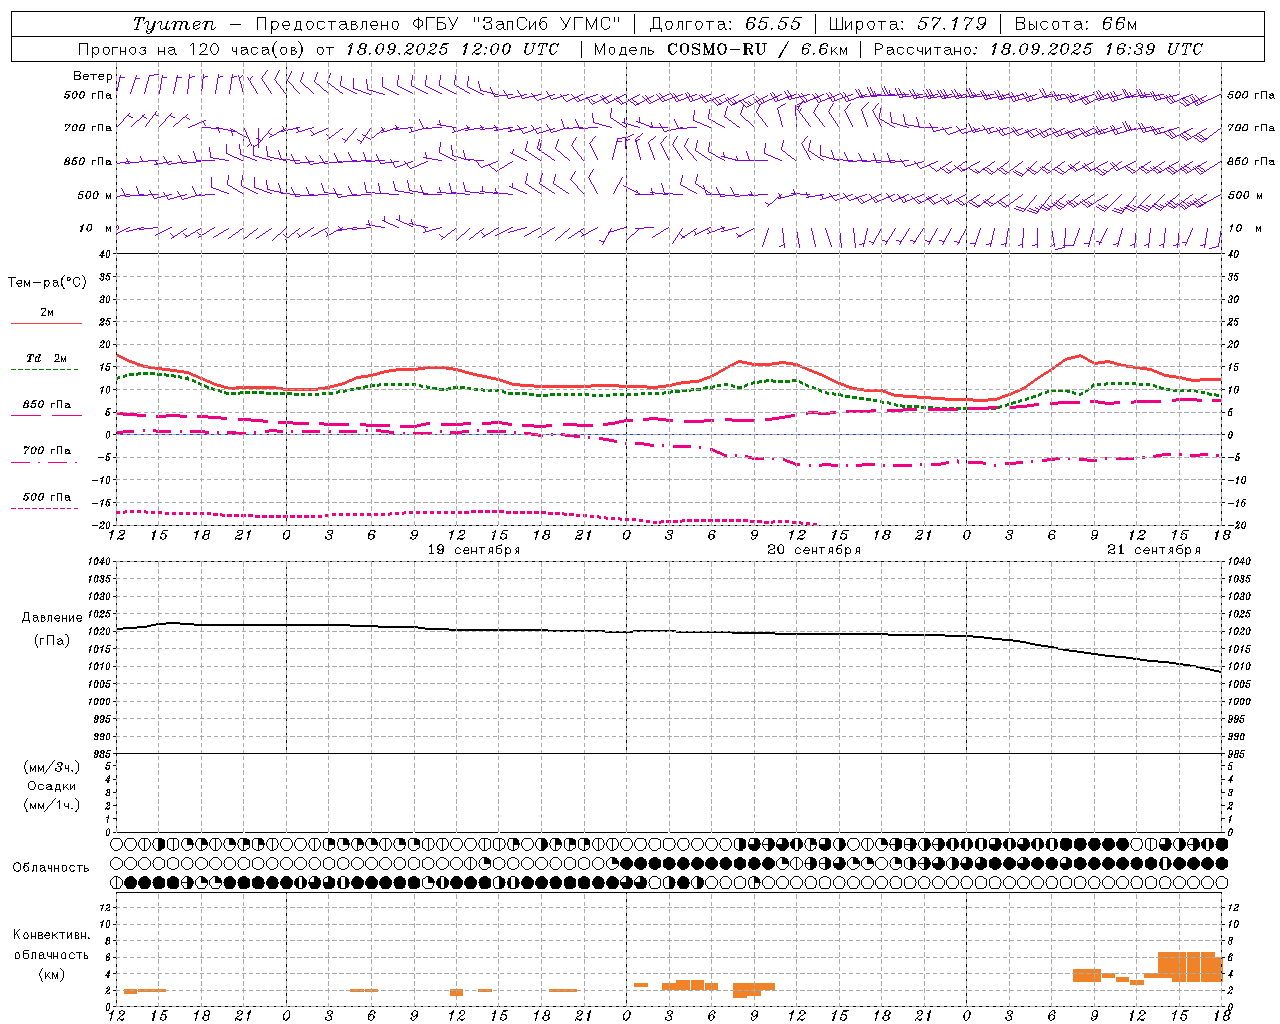1280x1024 pixels.
Task: Click the 500 гПа dotted legend line
Action: 44,508
